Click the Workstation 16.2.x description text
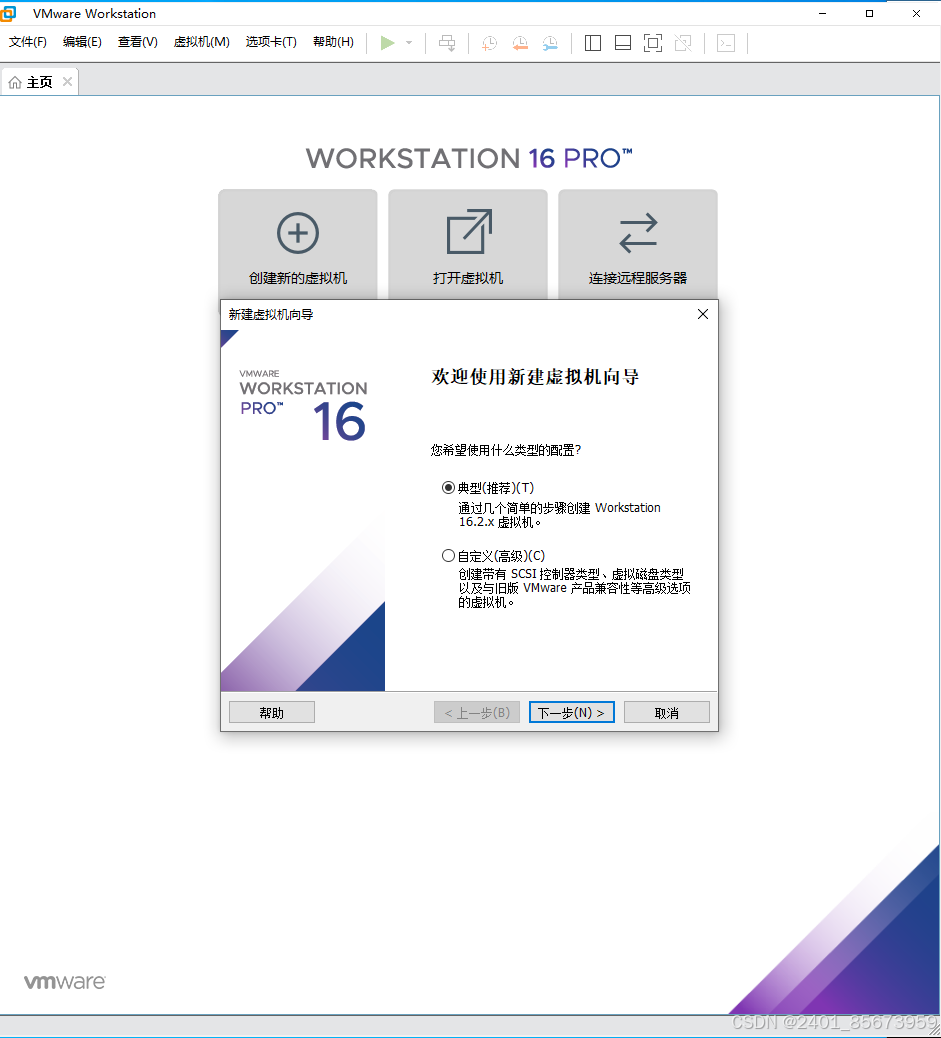Image resolution: width=941 pixels, height=1038 pixels. pyautogui.click(x=560, y=514)
